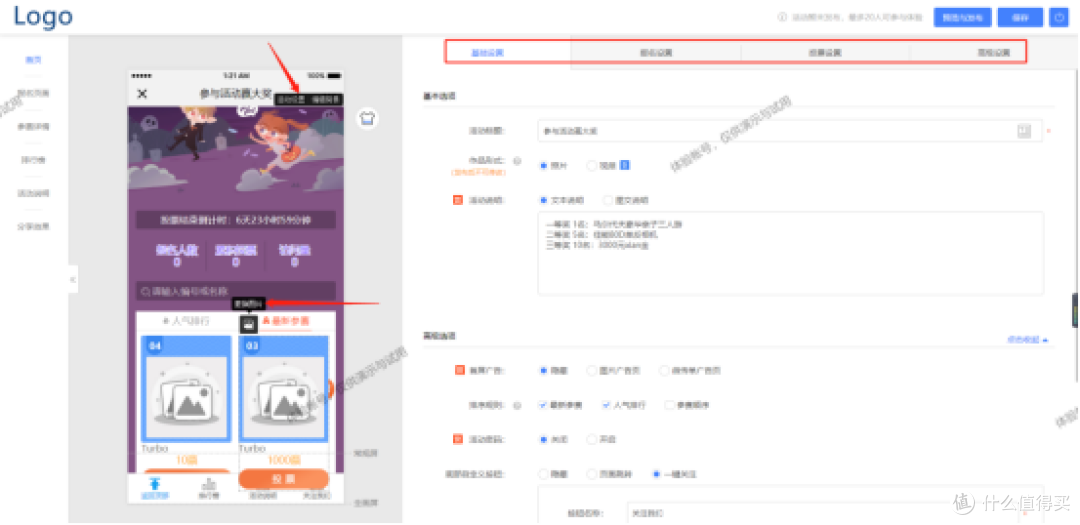Close the phone preview with the X
This screenshot has width=1080, height=525.
pos(142,94)
